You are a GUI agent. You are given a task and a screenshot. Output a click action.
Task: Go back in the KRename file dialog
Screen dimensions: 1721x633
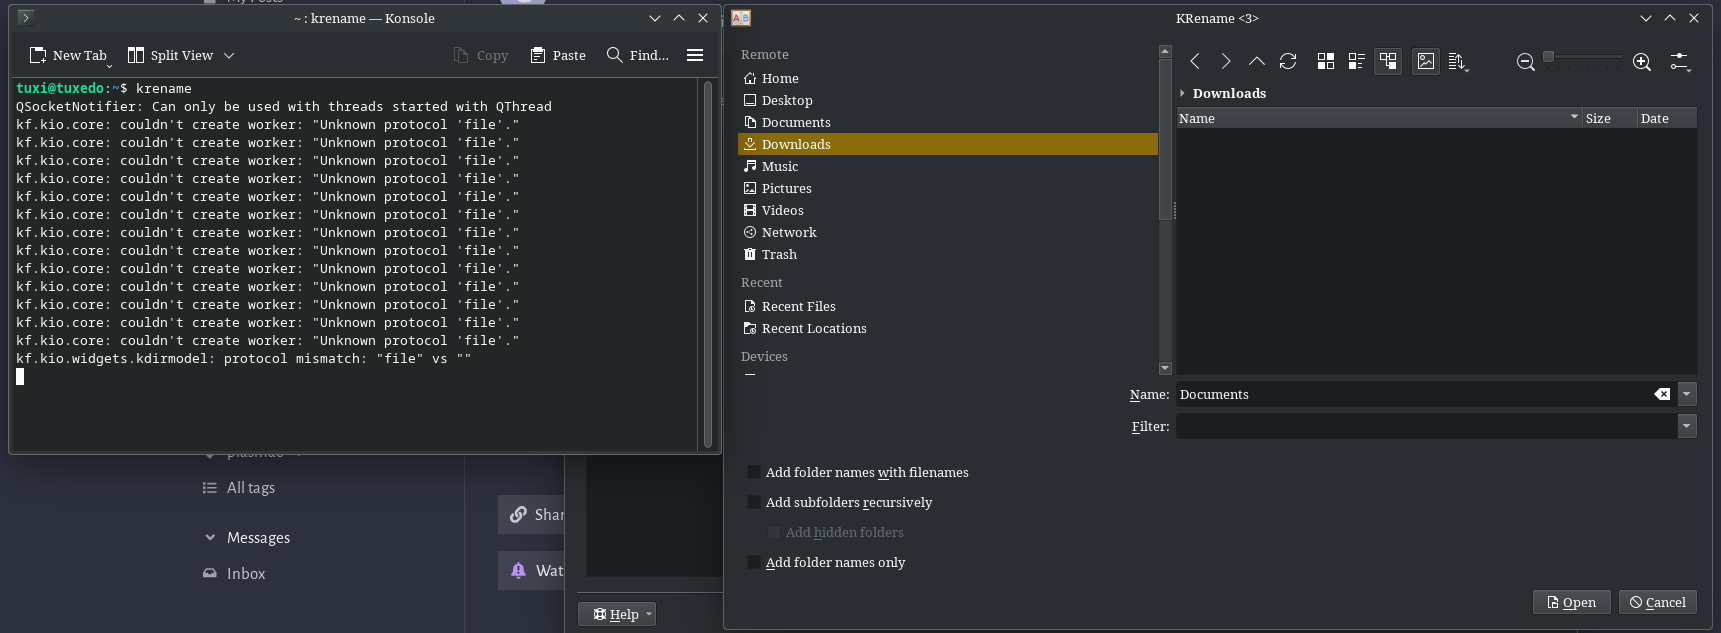pyautogui.click(x=1195, y=62)
